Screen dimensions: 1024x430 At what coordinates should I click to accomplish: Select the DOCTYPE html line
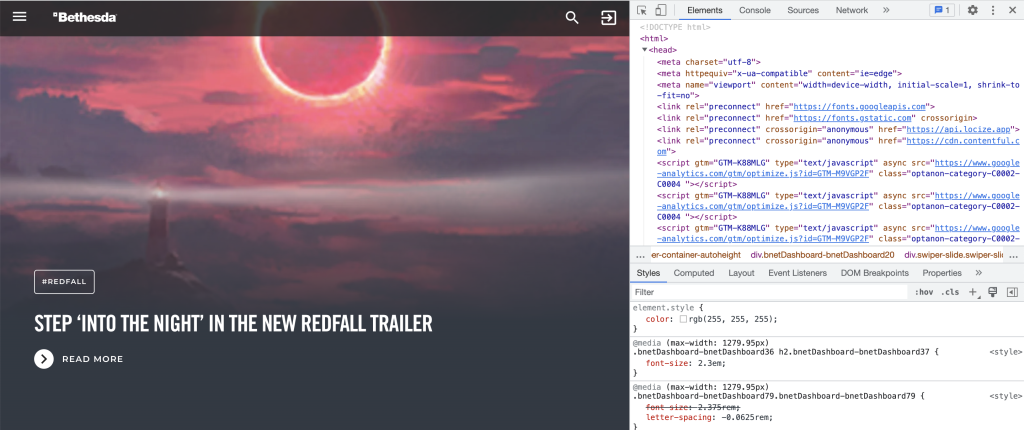[x=675, y=27]
